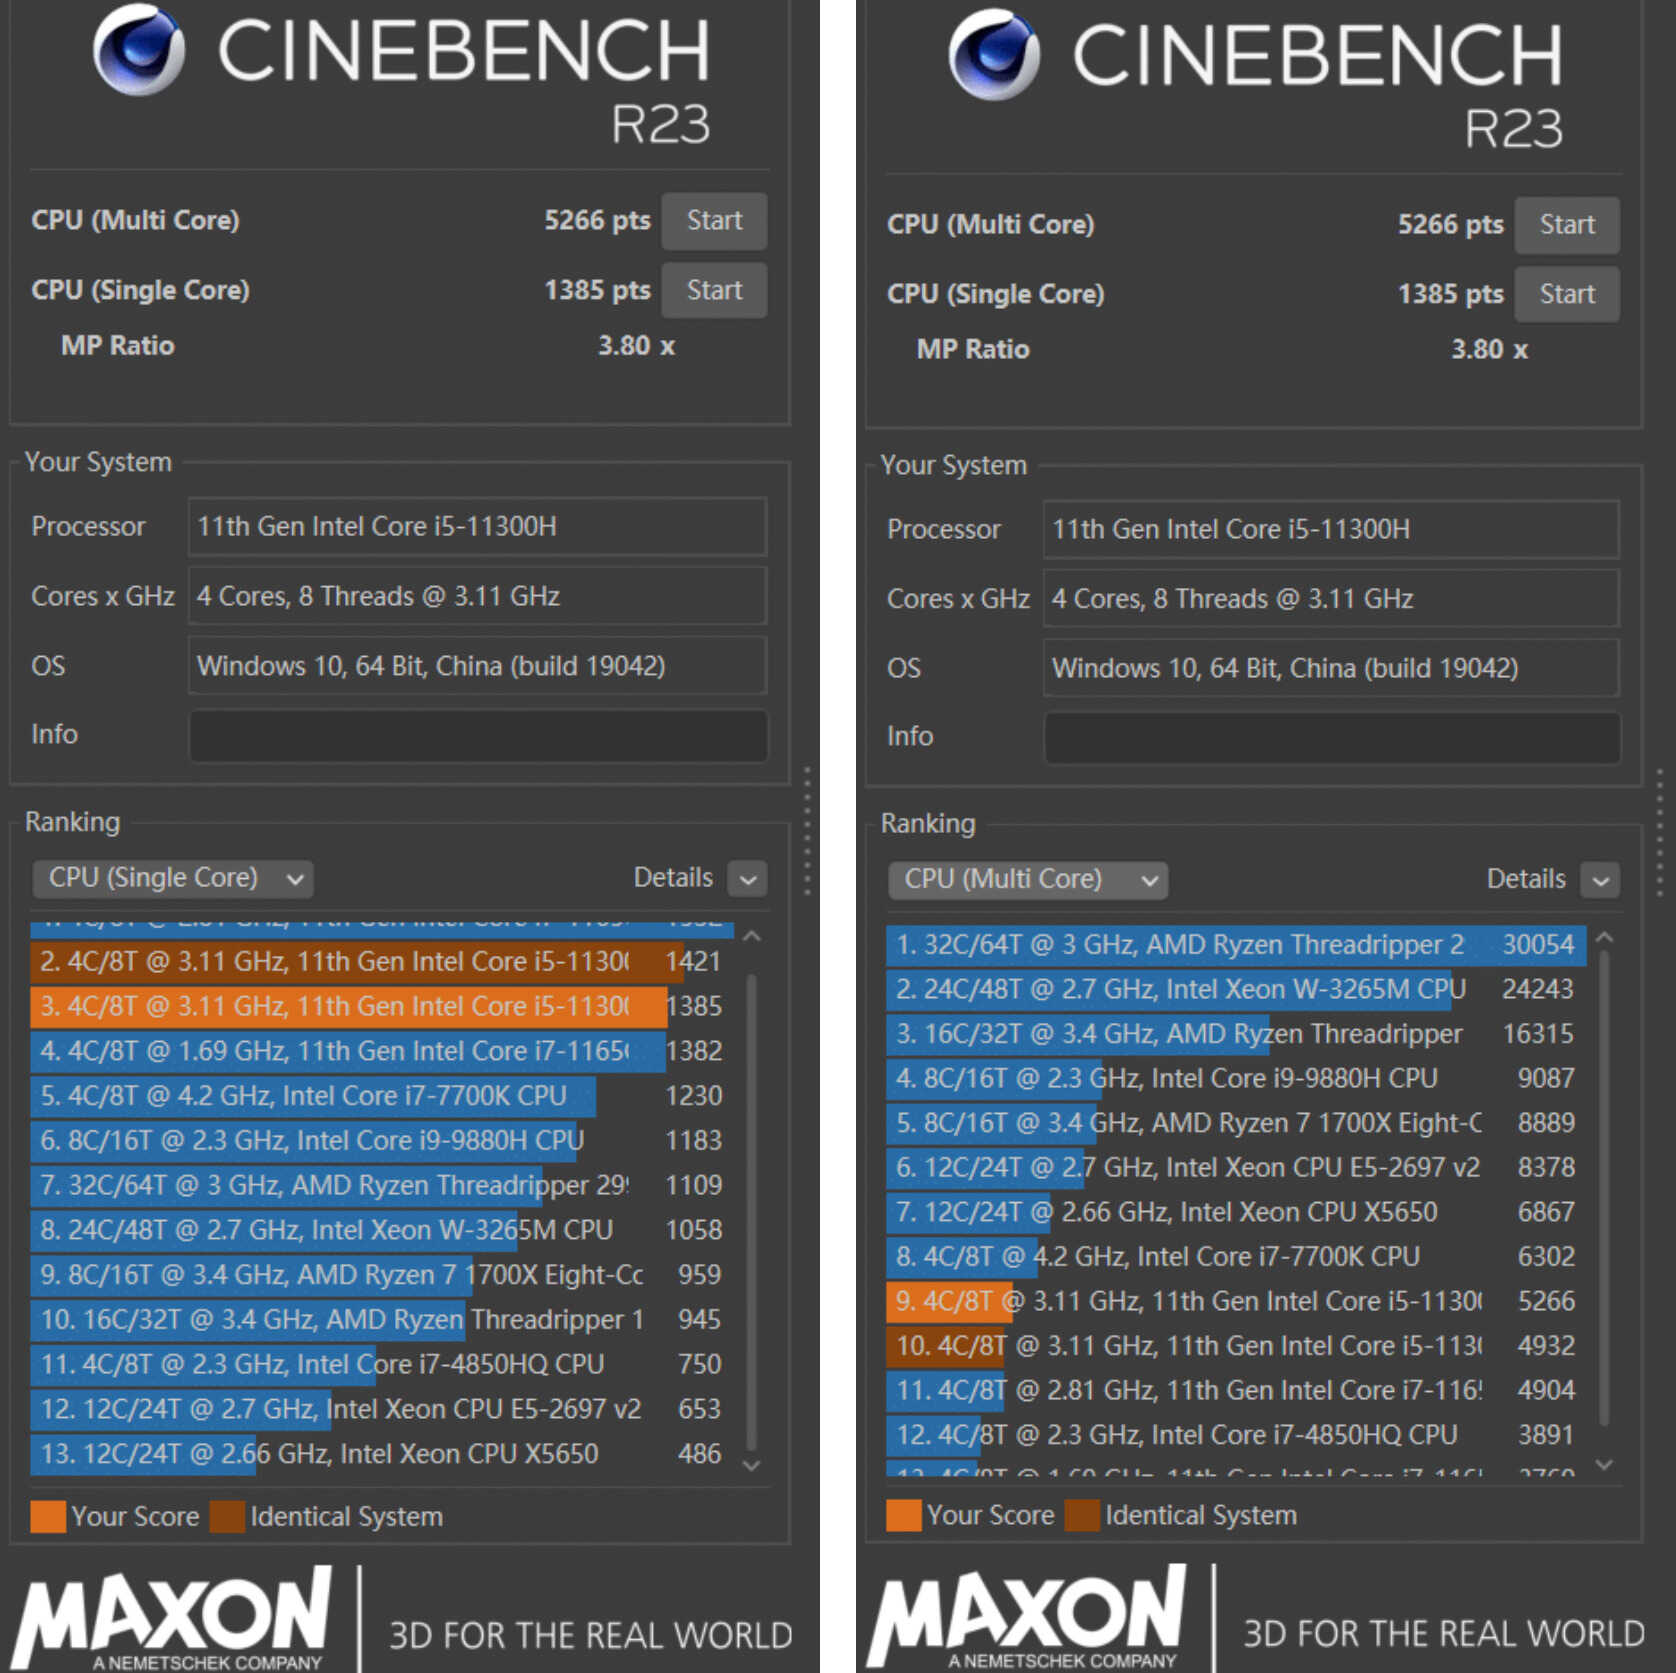The image size is (1676, 1673).
Task: Click the OS field in left window
Action: (x=478, y=666)
